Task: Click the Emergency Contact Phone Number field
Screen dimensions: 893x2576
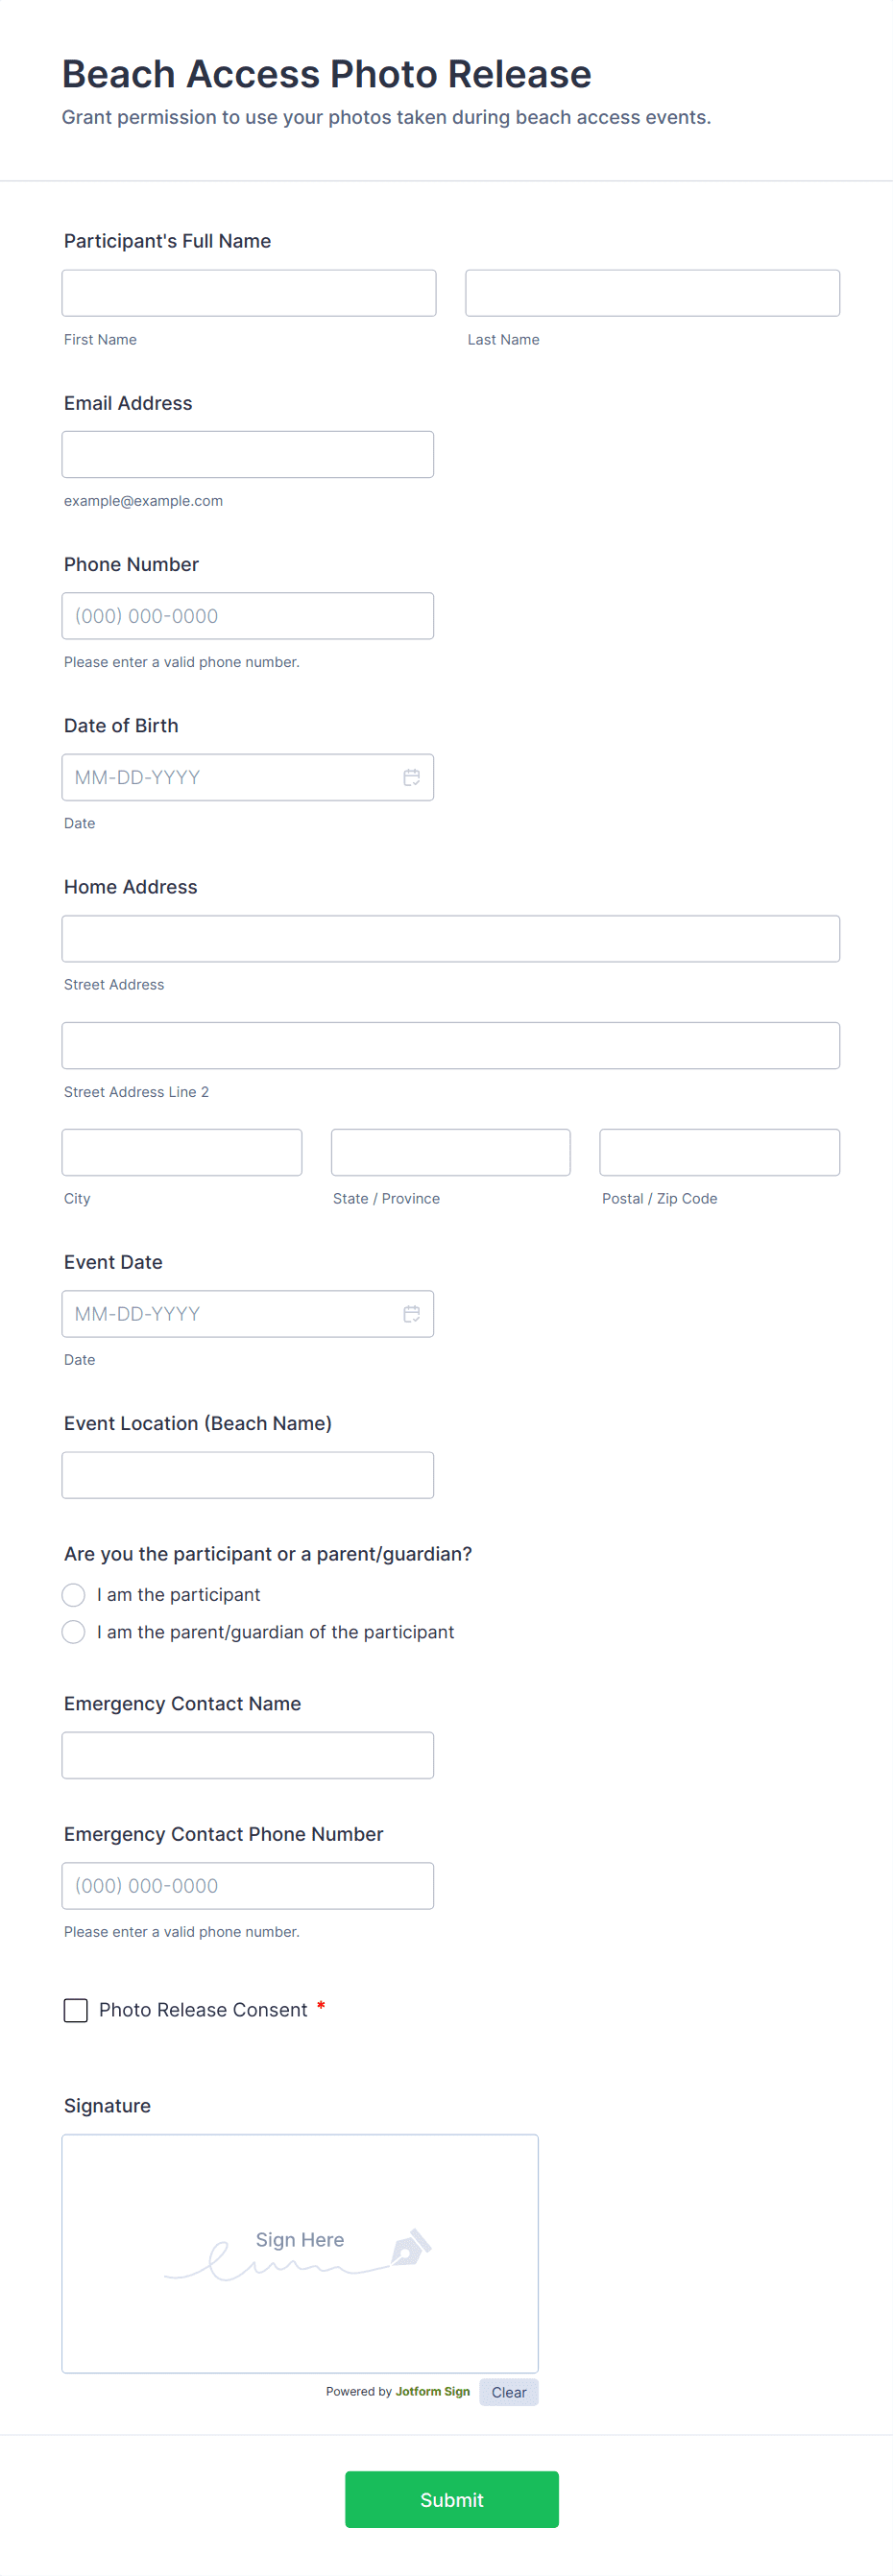Action: (247, 1885)
